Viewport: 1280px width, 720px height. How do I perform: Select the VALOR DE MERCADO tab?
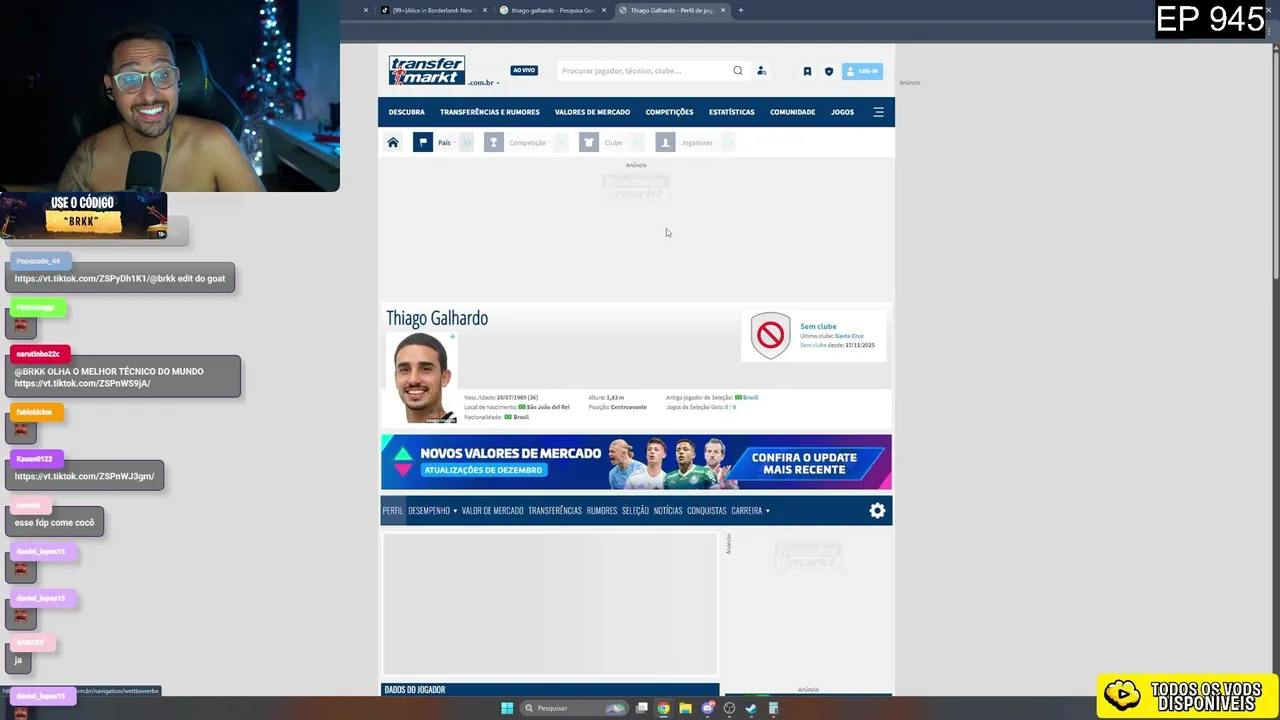(492, 511)
